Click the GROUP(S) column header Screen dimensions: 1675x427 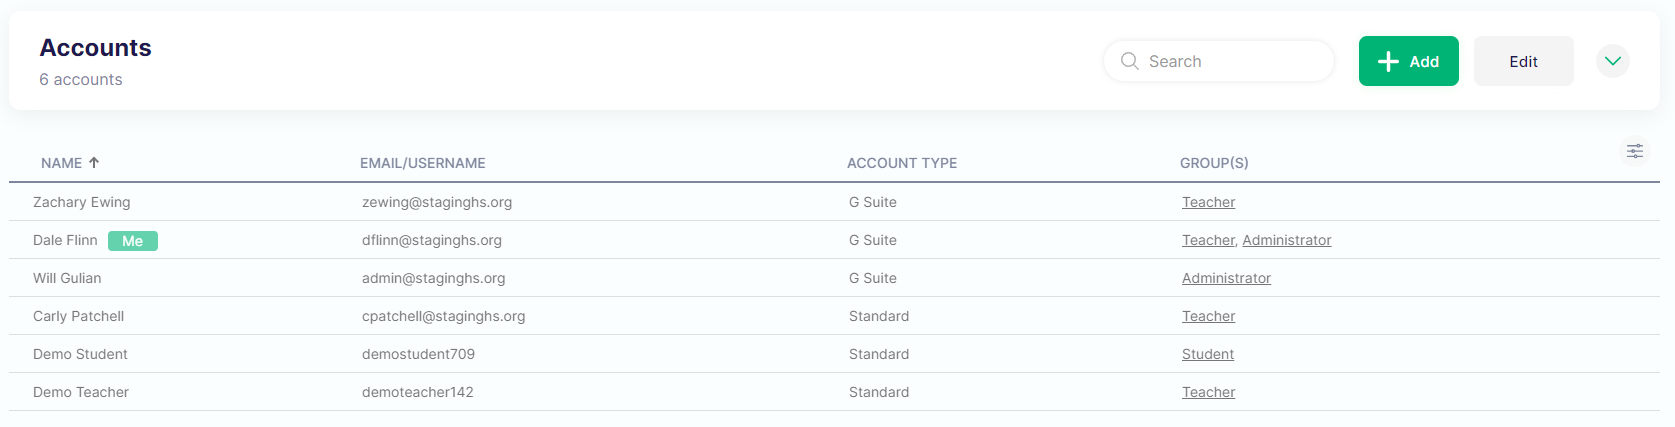(x=1213, y=163)
